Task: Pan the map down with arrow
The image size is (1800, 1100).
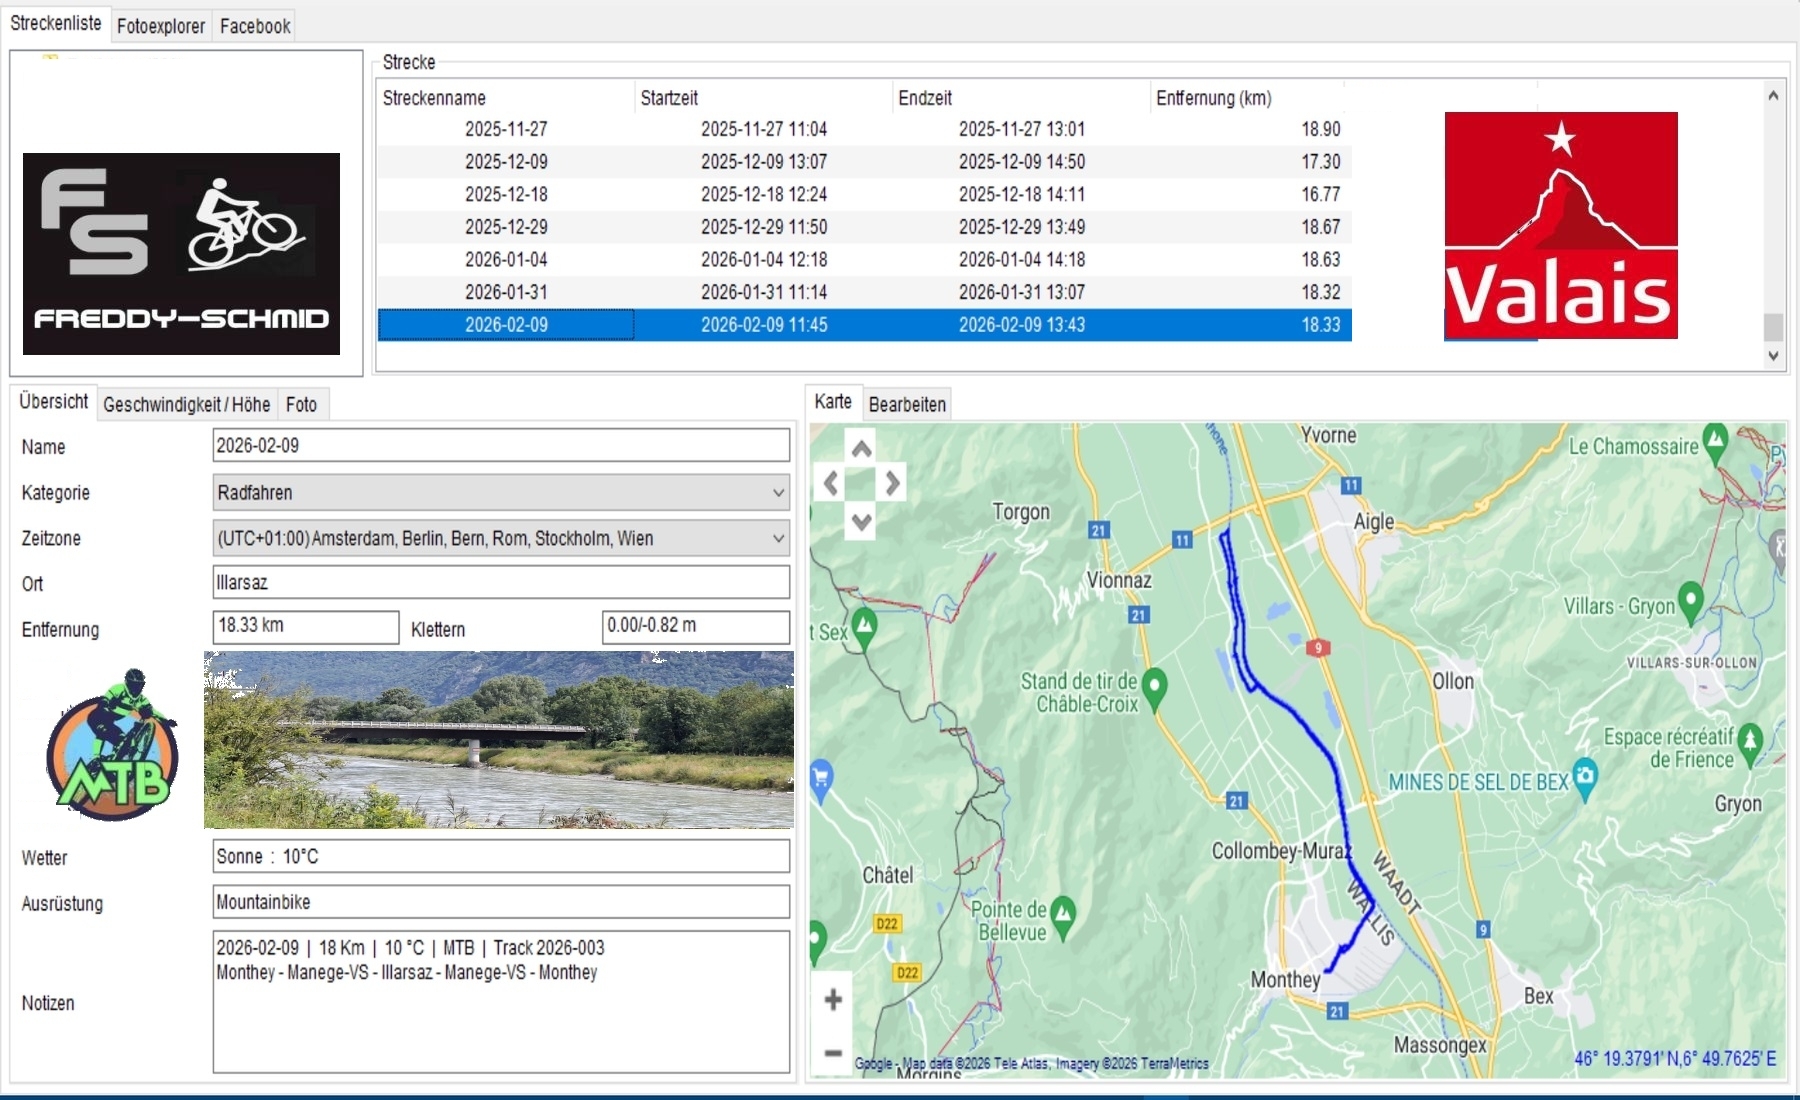Action: click(x=861, y=521)
